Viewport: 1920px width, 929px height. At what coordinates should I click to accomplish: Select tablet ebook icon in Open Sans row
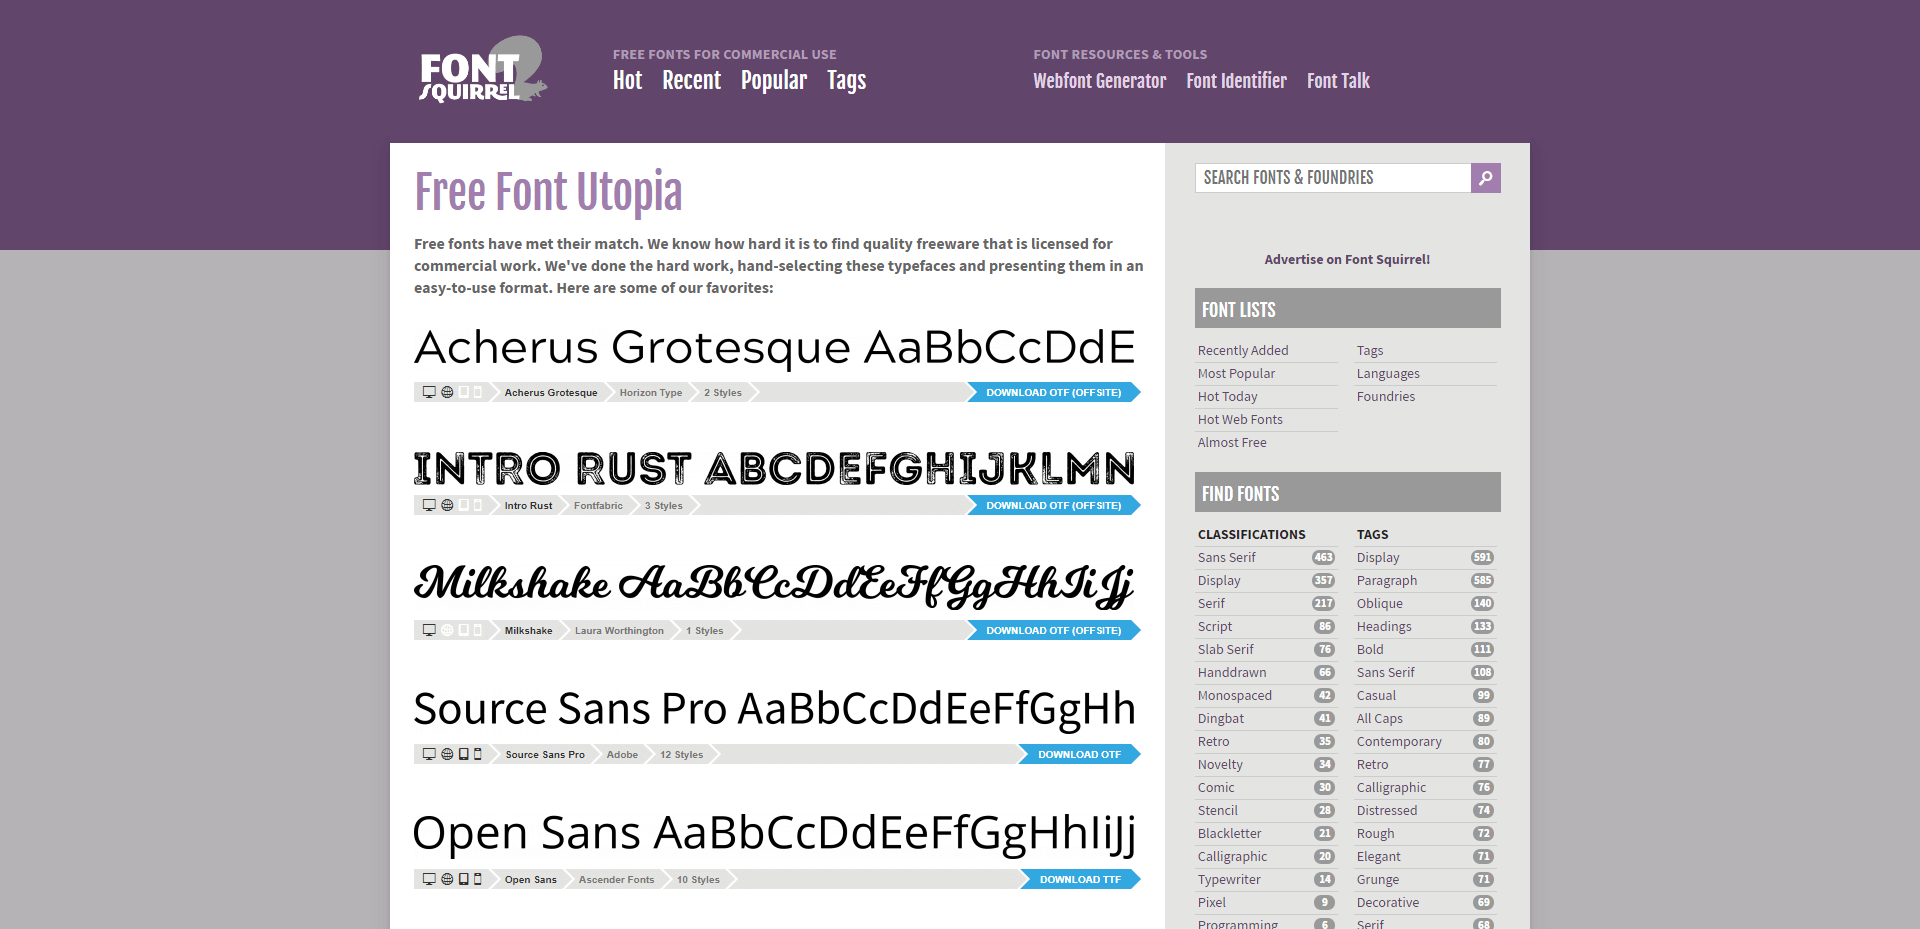pos(464,879)
